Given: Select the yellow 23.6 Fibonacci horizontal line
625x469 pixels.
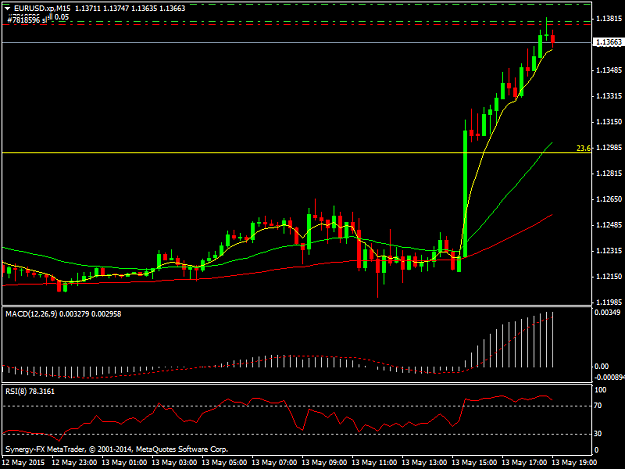Looking at the screenshot, I should (x=297, y=153).
